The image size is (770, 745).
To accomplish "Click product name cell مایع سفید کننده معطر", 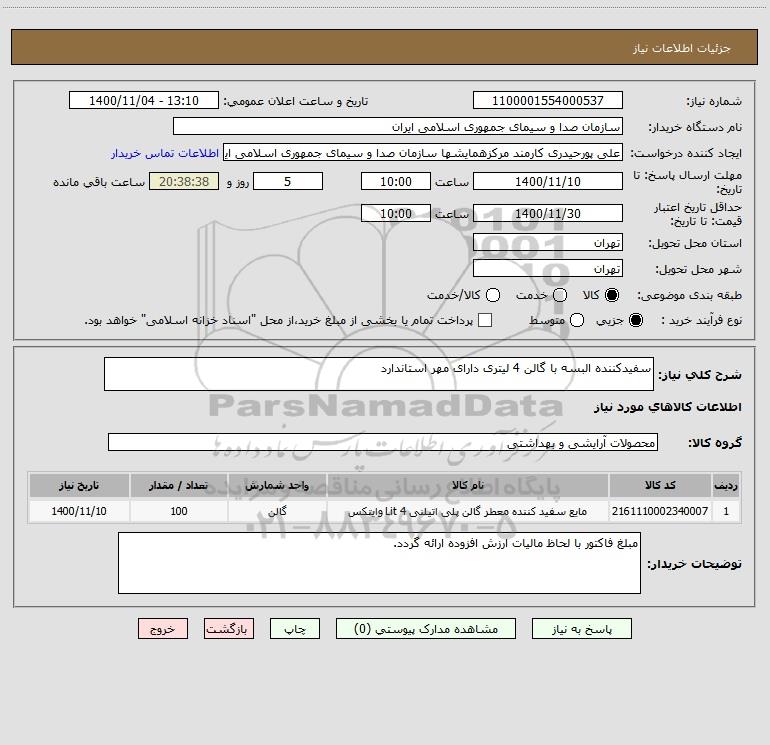I will pyautogui.click(x=468, y=511).
